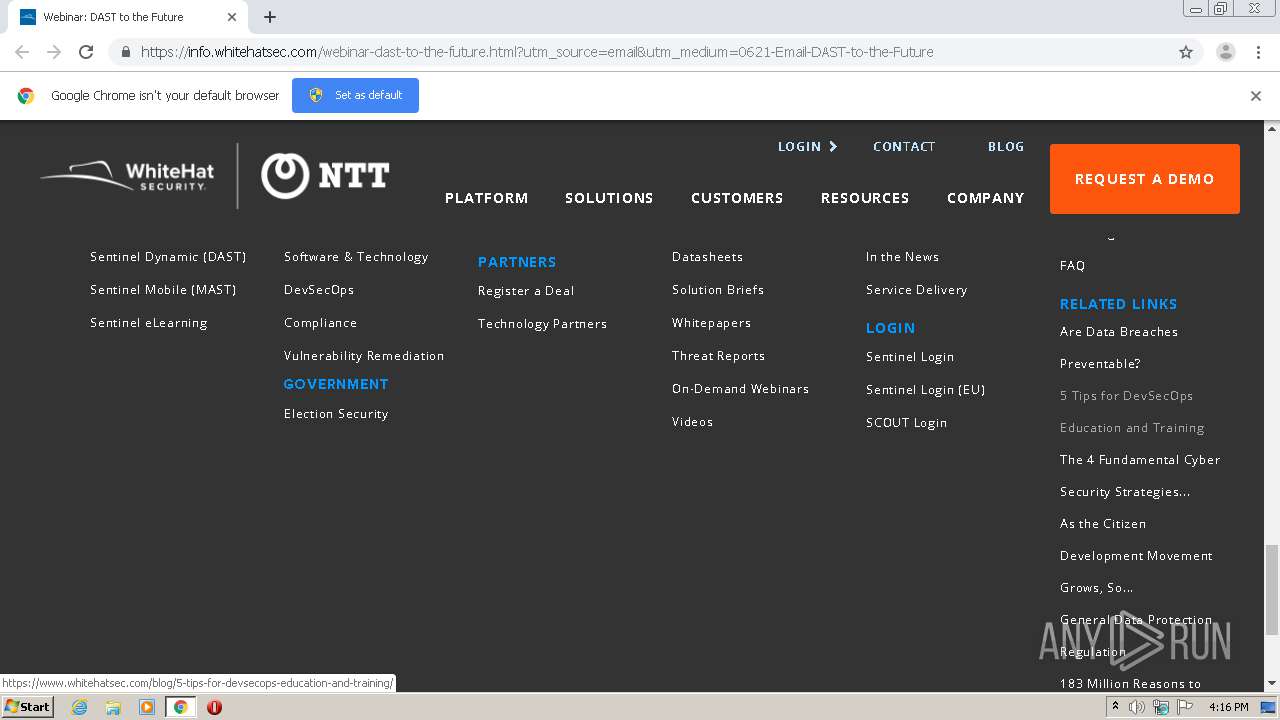Open Sentinel Mobile (MAST) link

[x=163, y=290]
